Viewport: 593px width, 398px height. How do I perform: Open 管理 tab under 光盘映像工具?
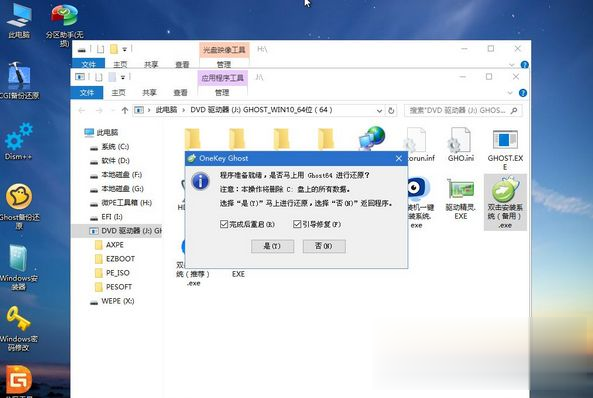224,64
